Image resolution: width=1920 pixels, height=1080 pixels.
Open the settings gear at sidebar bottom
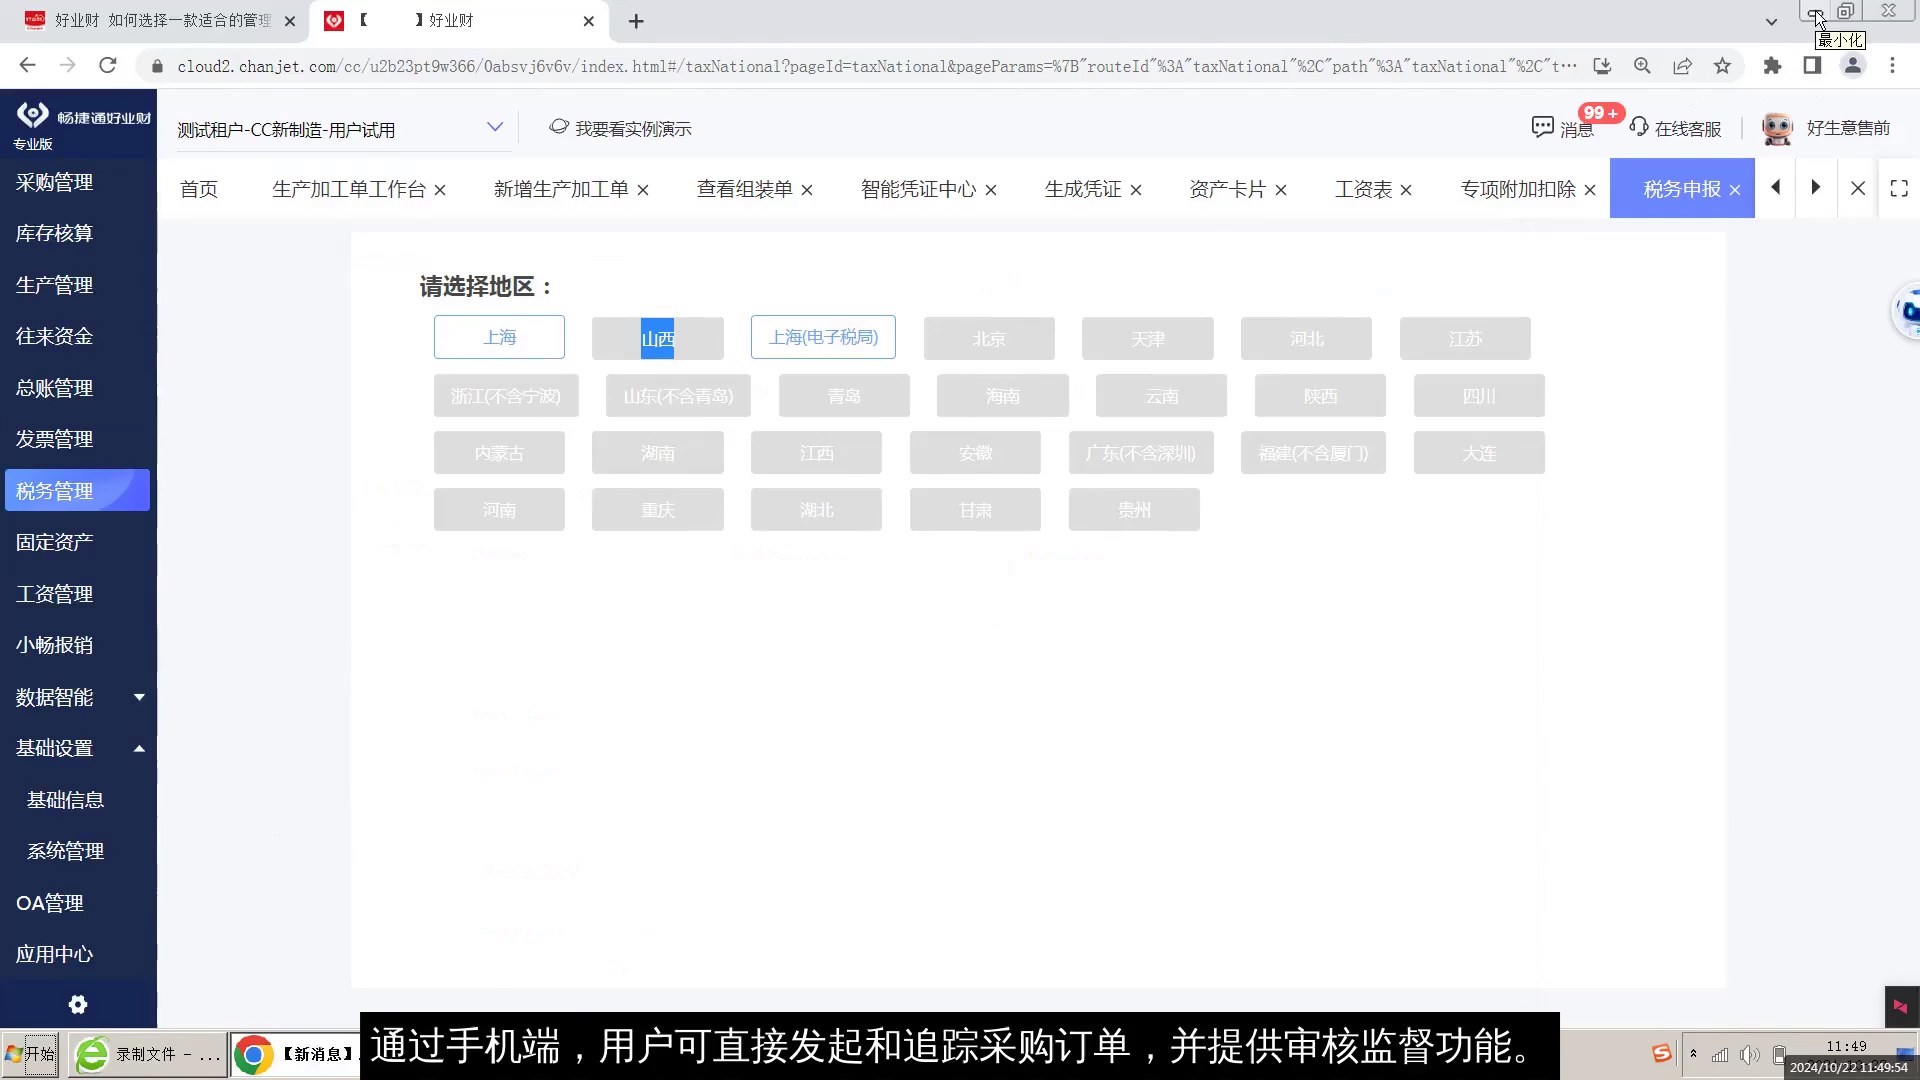tap(78, 1004)
